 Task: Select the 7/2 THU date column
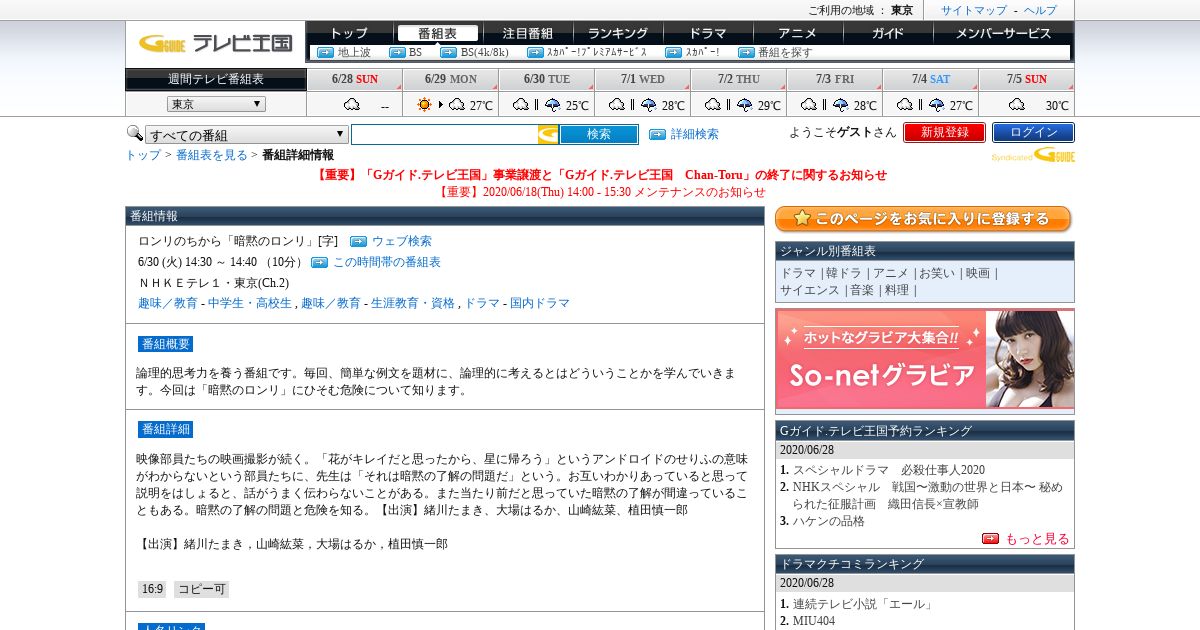[x=739, y=79]
